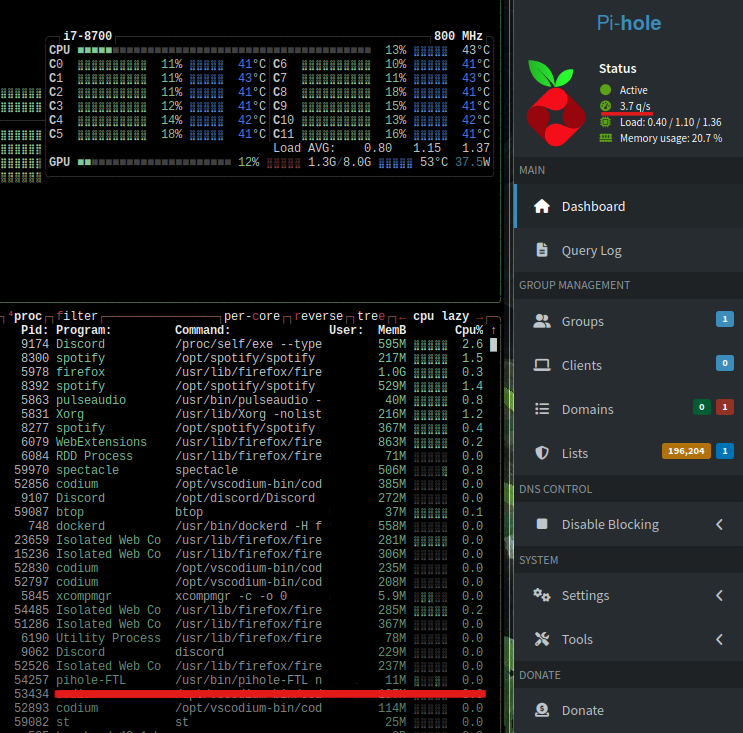Click the Clients count badge showing 0

(x=725, y=363)
